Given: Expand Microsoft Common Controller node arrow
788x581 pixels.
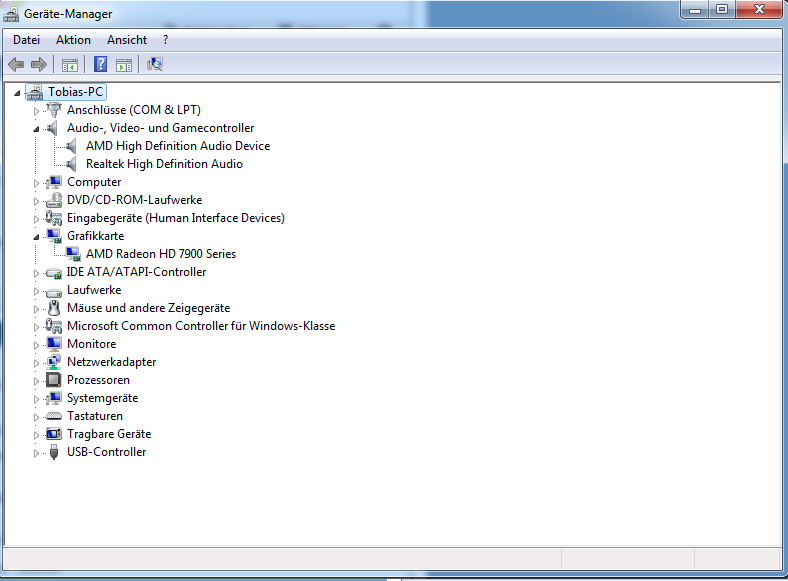Looking at the screenshot, I should (x=36, y=327).
